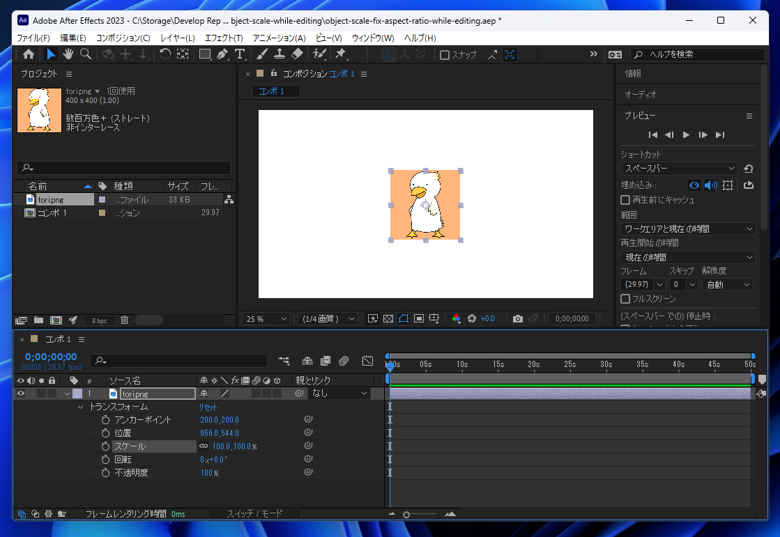Adjust the timeline zoom slider handle
The image size is (780, 537).
[x=406, y=515]
